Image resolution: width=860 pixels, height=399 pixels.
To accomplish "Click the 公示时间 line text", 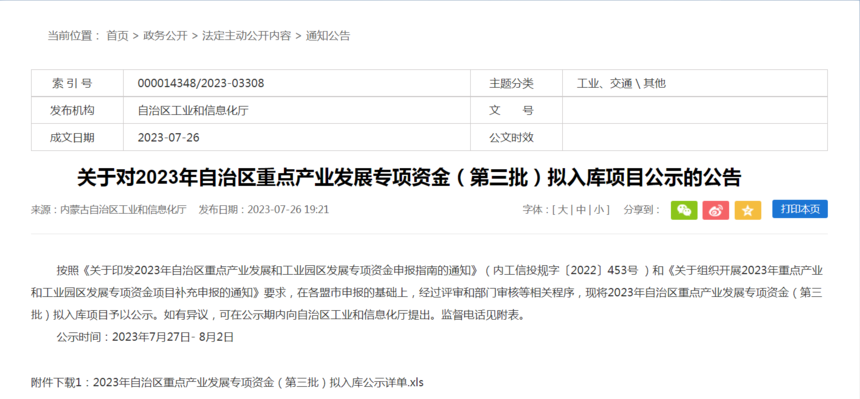I will click(x=145, y=337).
